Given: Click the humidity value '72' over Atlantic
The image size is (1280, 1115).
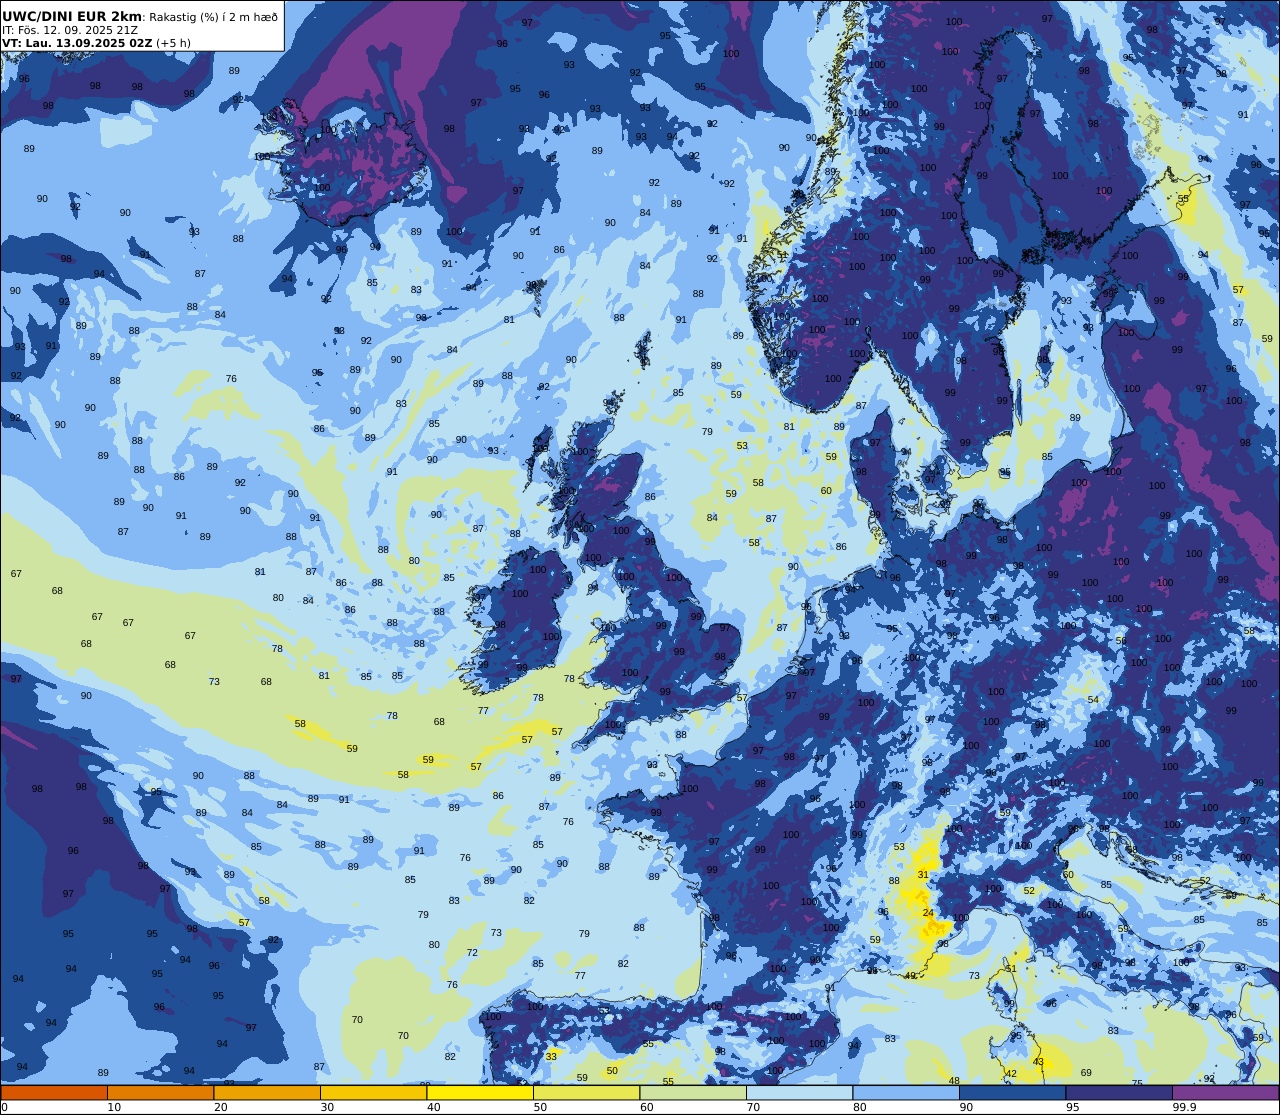Looking at the screenshot, I should [x=472, y=953].
